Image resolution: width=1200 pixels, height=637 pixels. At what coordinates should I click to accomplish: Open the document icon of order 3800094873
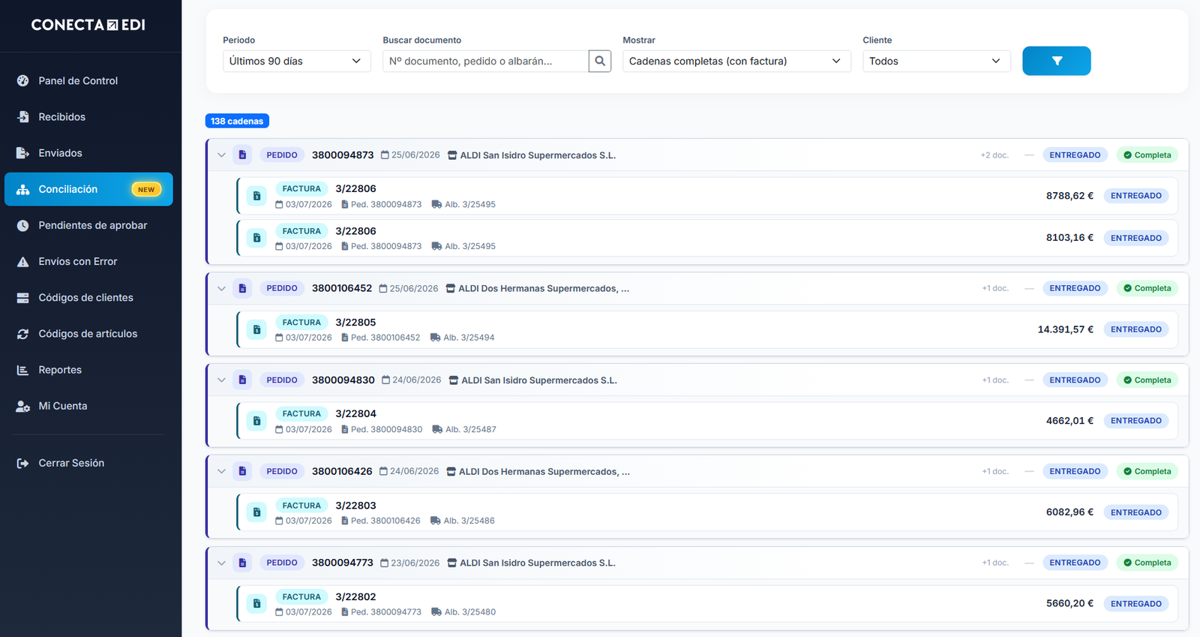(x=242, y=155)
